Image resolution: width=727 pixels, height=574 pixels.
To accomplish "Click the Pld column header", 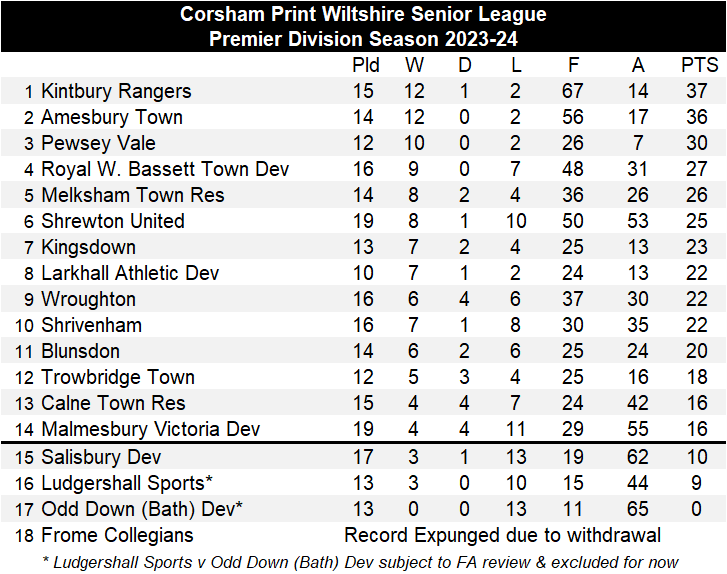I will (x=366, y=65).
